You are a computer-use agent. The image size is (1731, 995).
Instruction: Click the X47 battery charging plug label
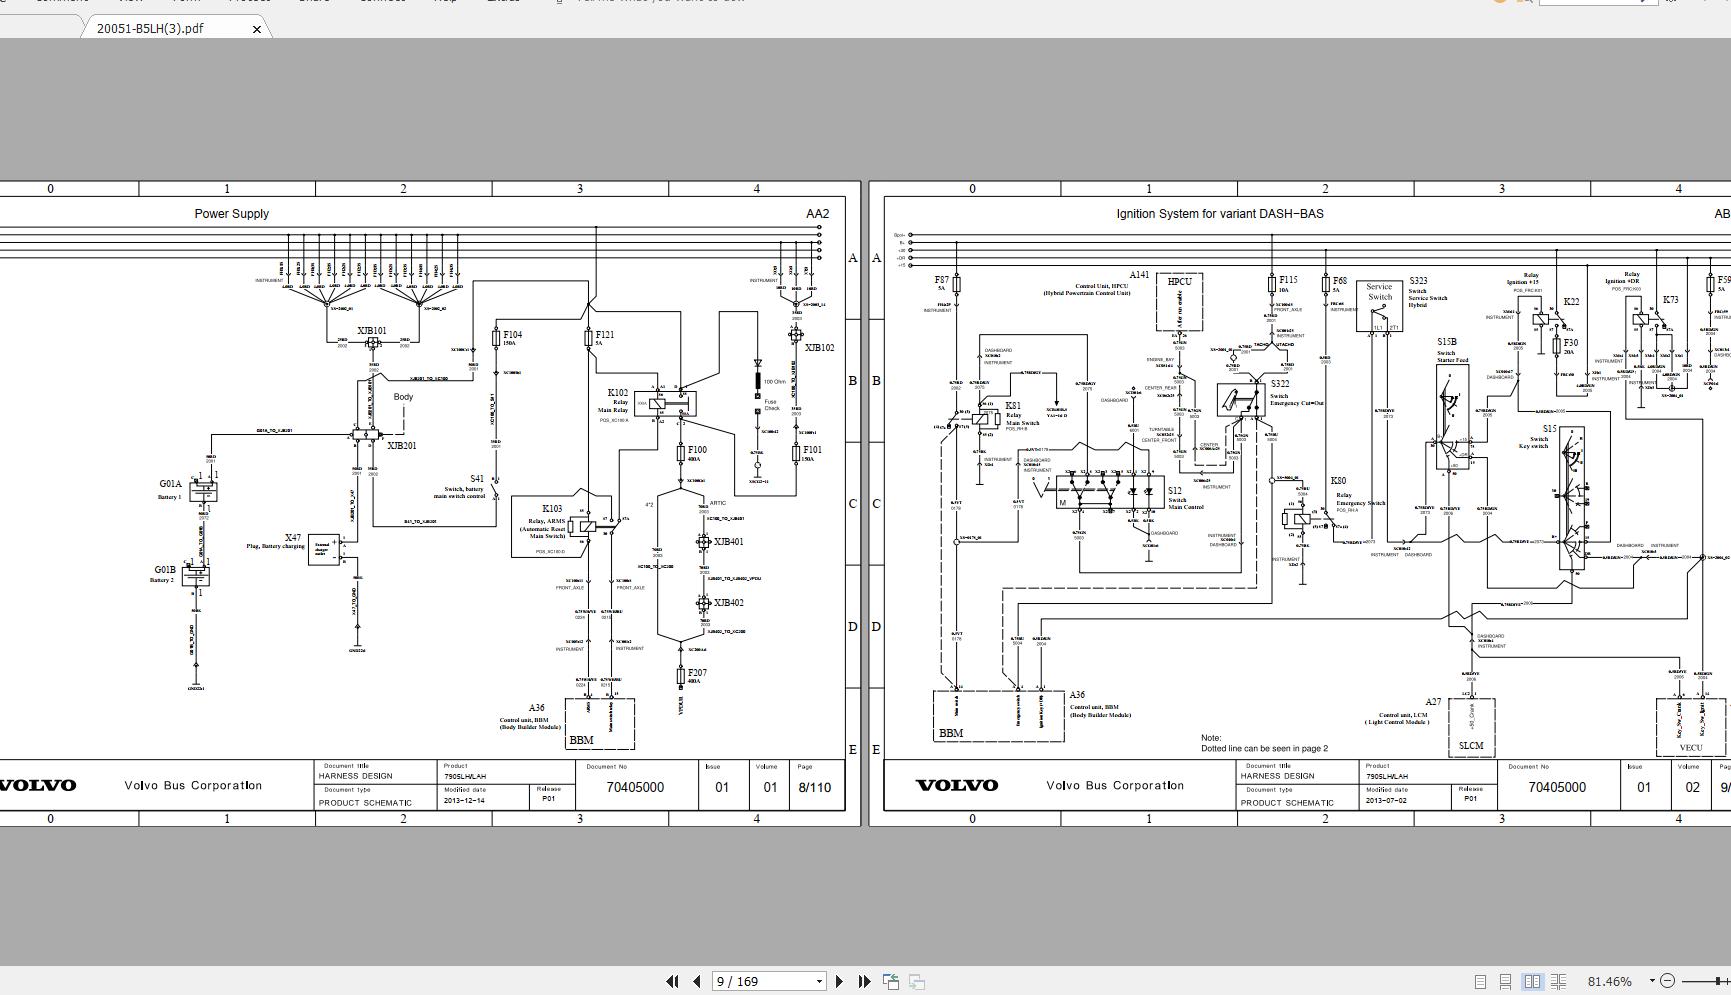pos(292,538)
